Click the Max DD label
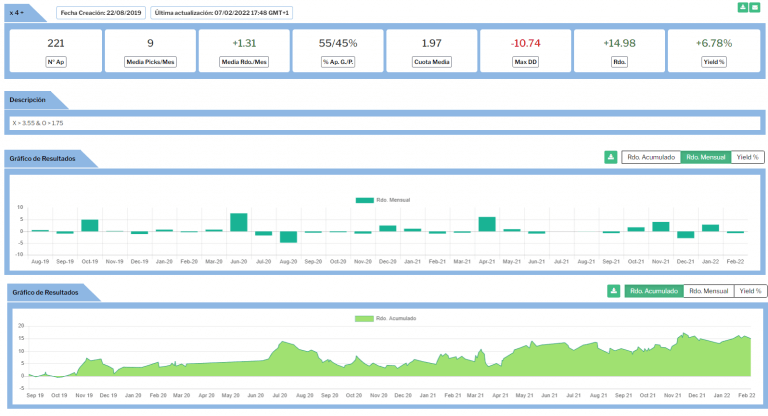This screenshot has width=768, height=416. coord(526,62)
